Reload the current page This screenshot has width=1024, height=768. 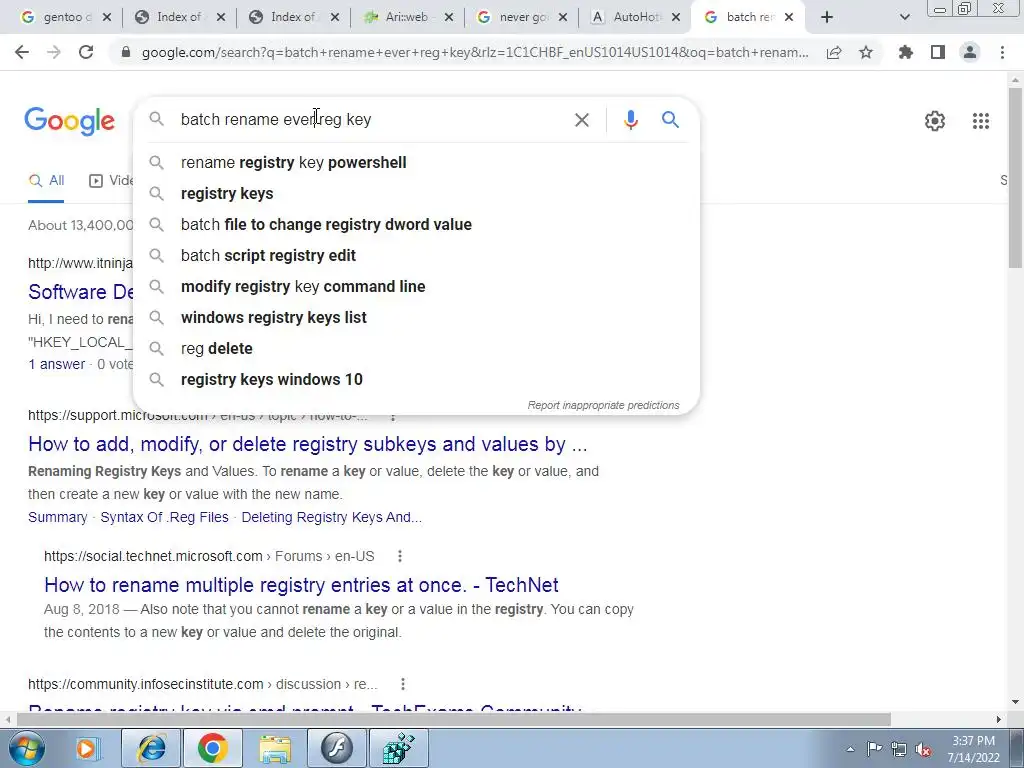[86, 52]
